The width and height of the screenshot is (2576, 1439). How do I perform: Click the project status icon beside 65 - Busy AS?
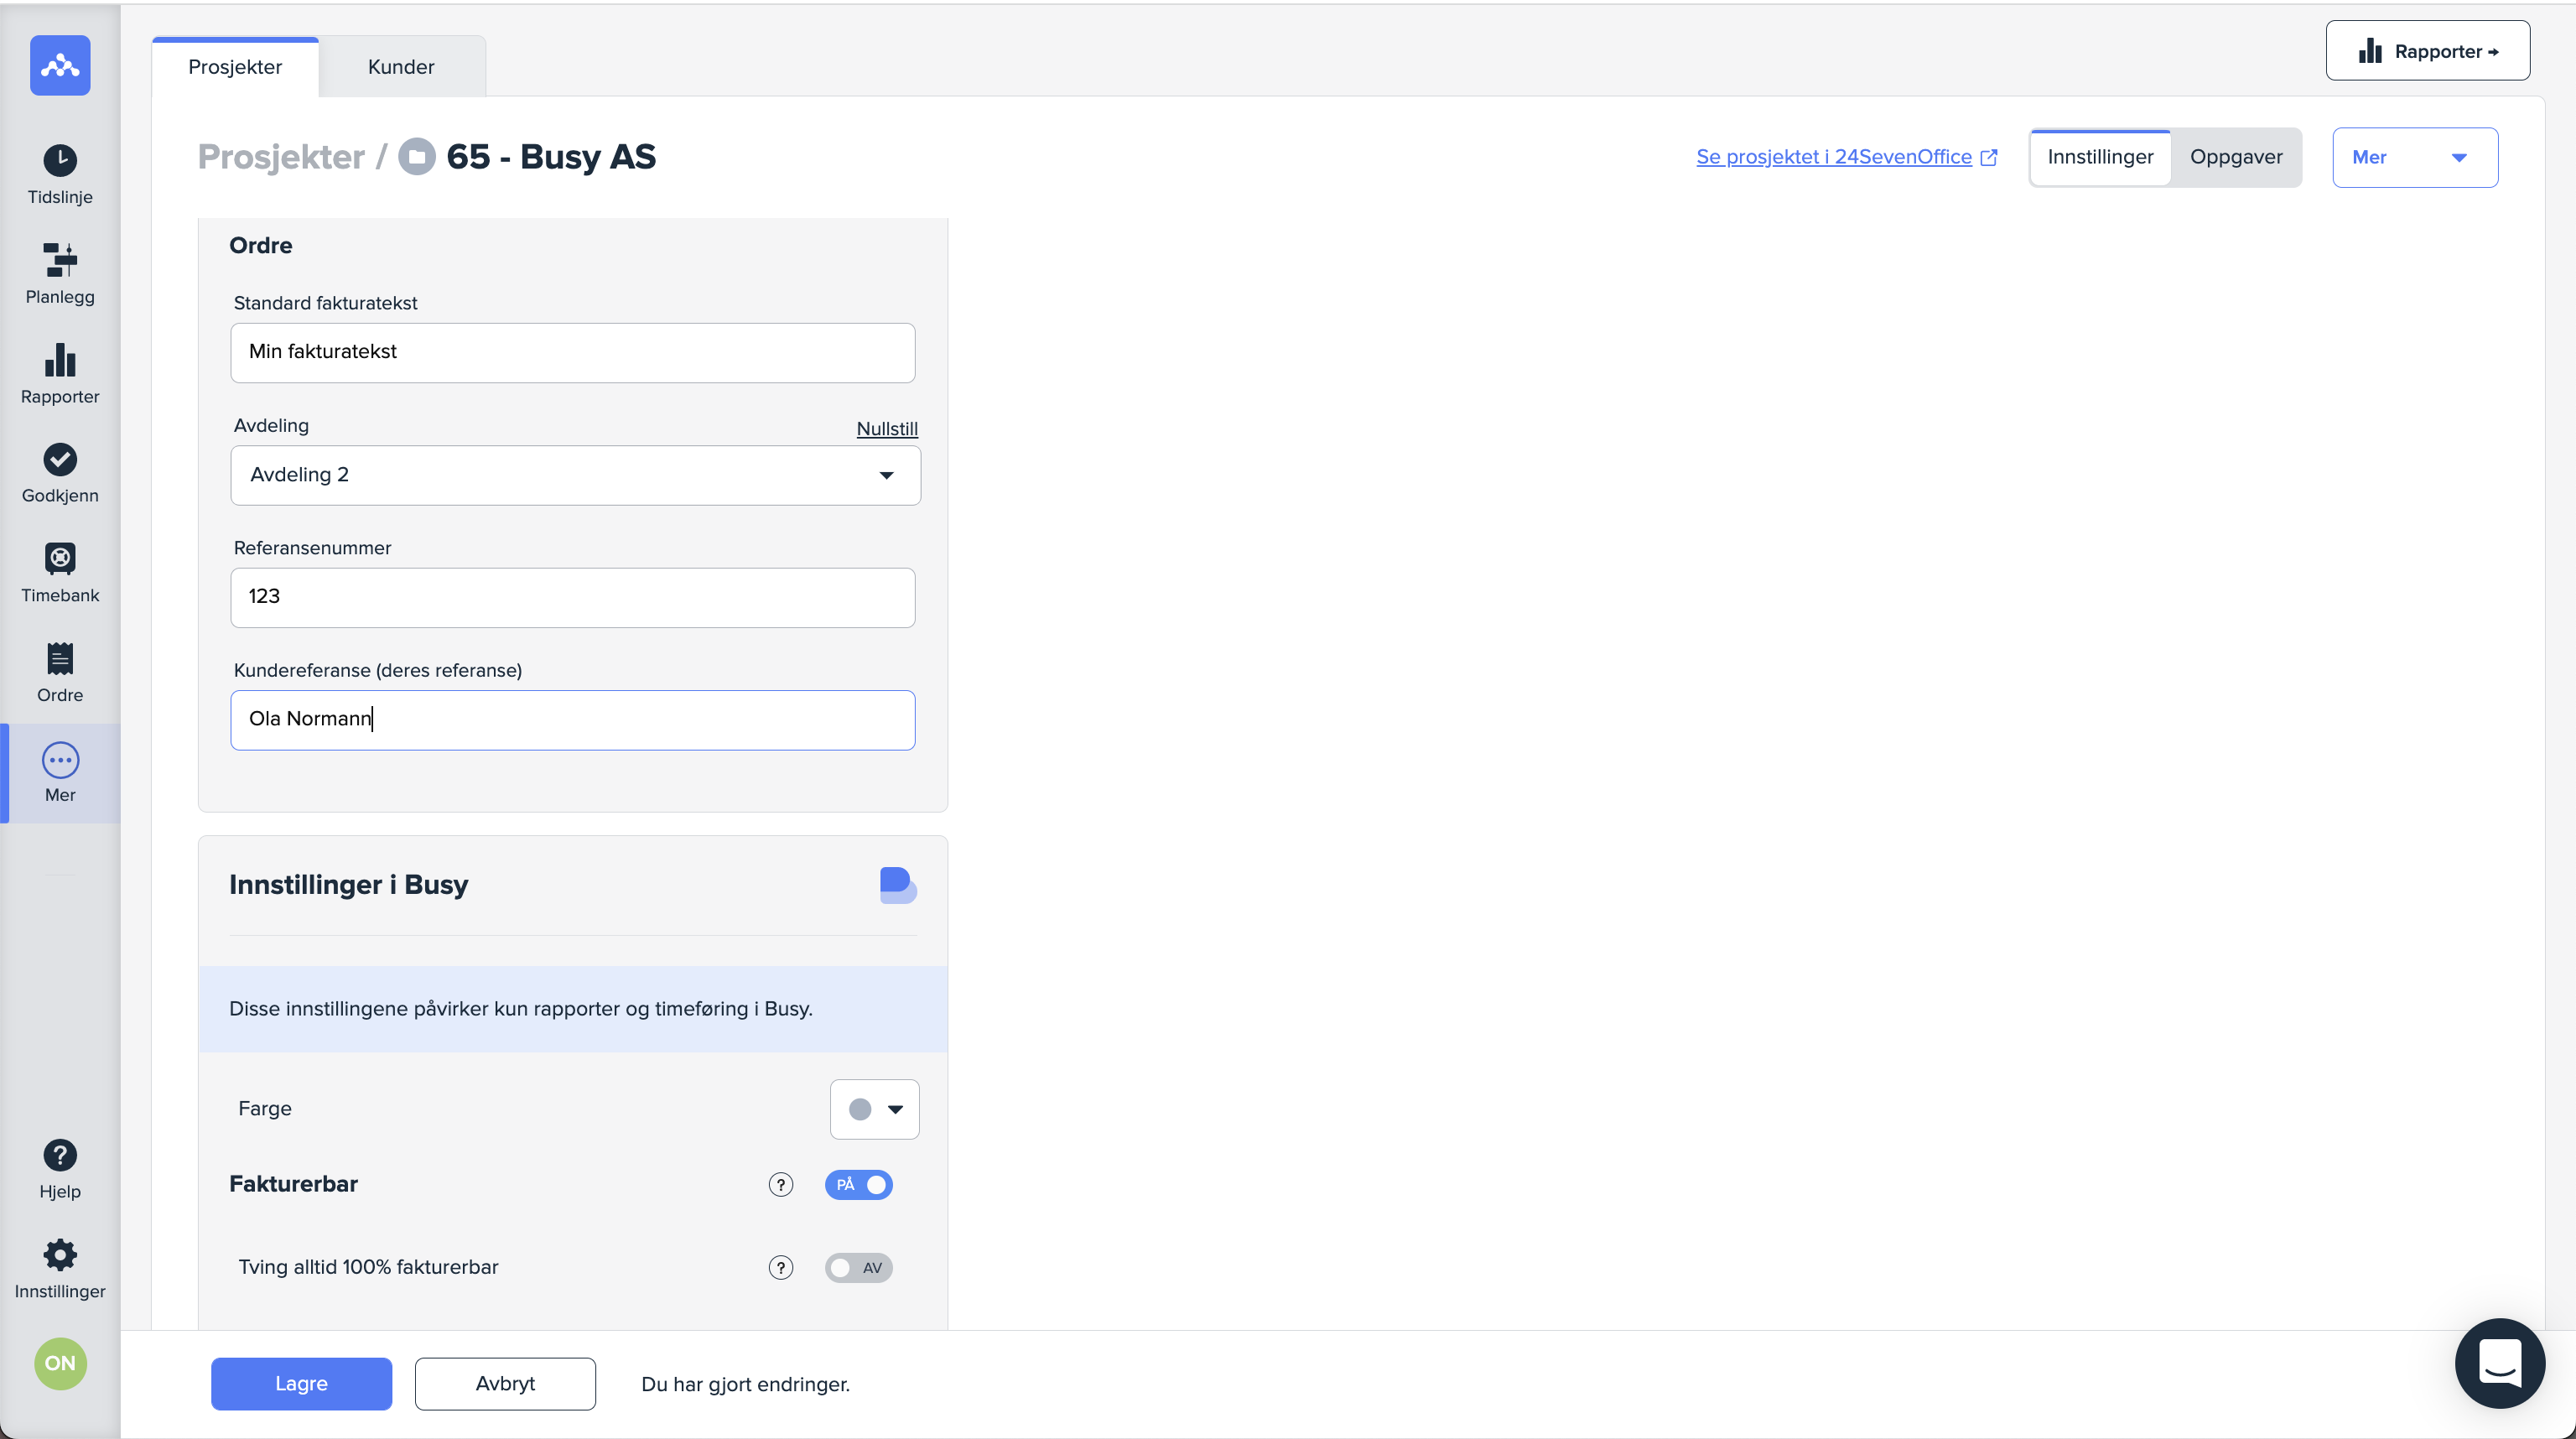click(417, 157)
